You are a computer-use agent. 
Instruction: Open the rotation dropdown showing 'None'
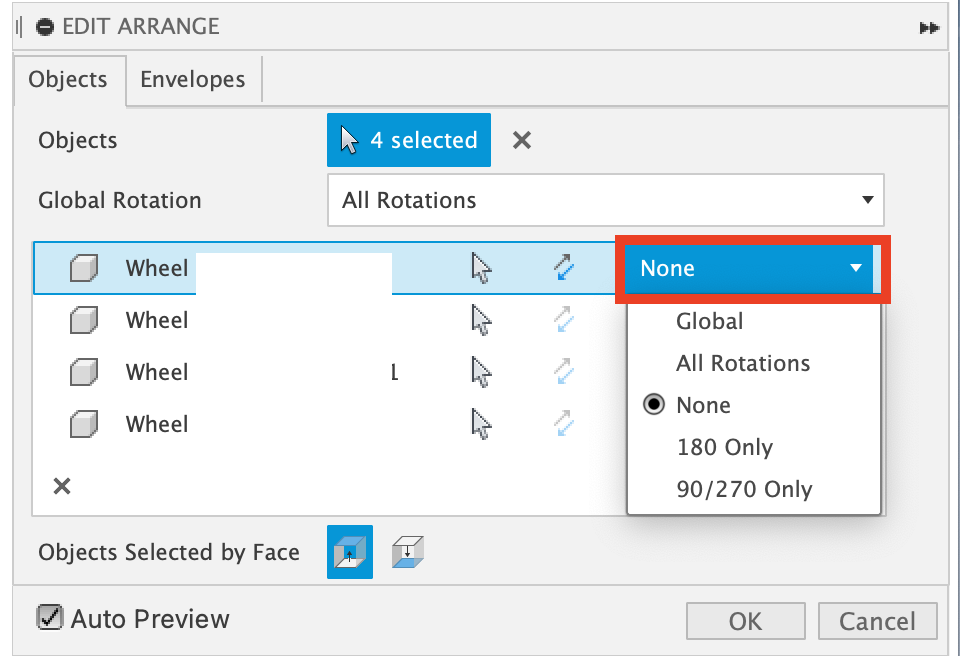[751, 268]
